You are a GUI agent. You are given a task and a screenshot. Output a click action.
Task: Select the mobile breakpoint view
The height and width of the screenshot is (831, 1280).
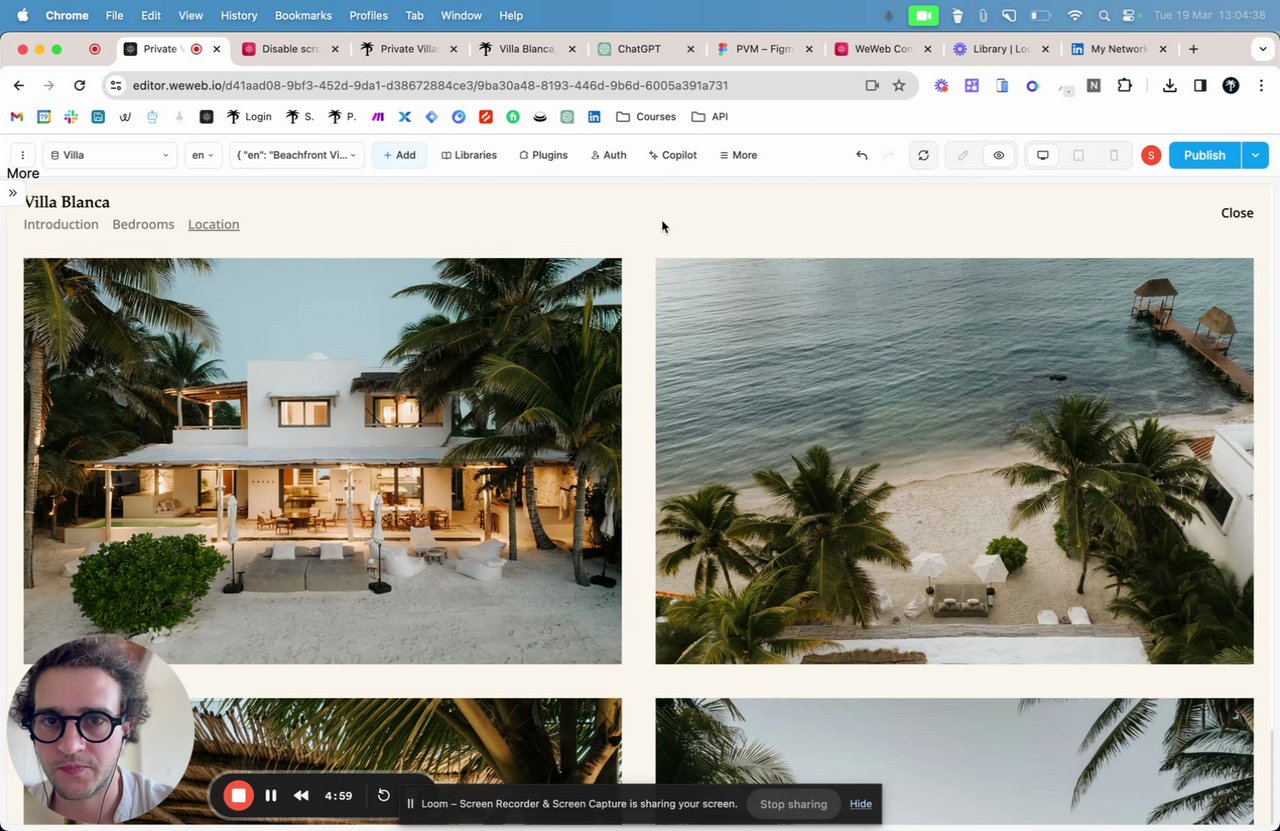click(1113, 155)
